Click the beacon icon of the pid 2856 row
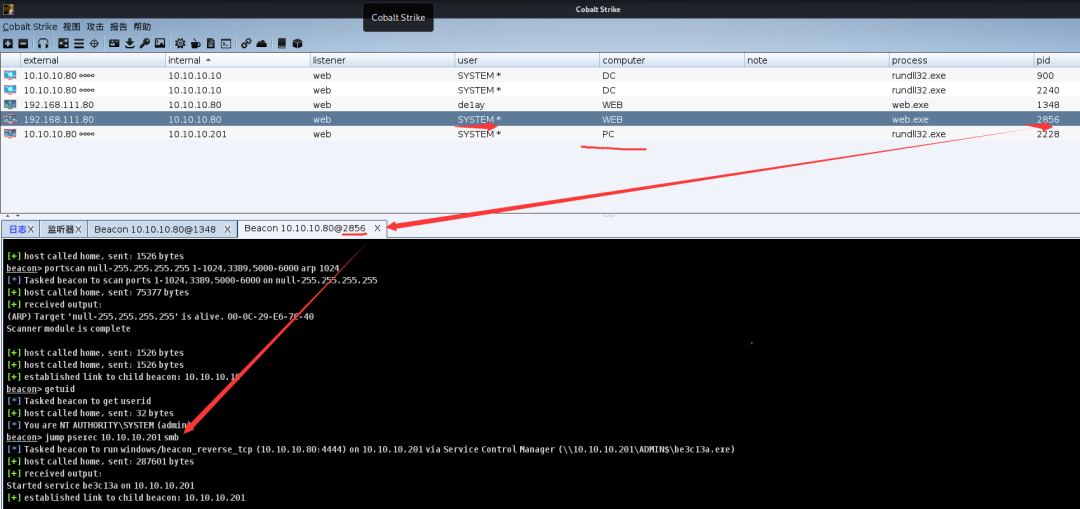1080x509 pixels. (x=10, y=119)
